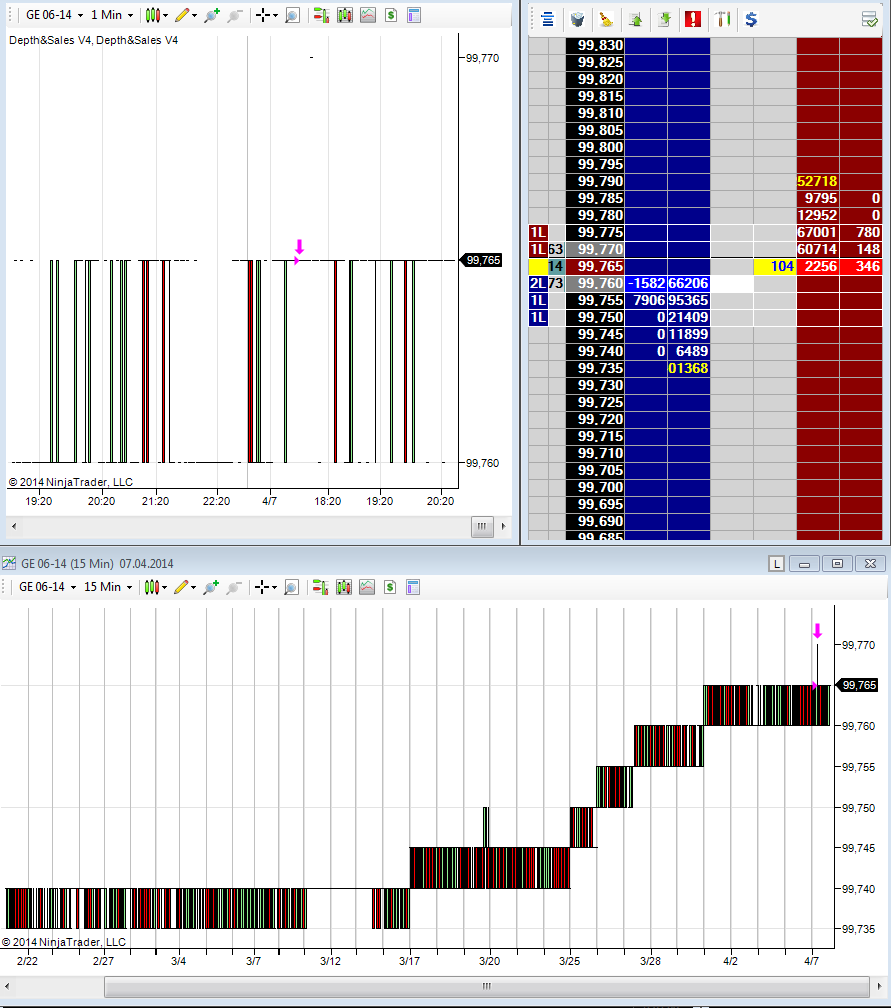This screenshot has height=1008, width=891.
Task: Click the 15 Min chart horizontal scrollbar thumb
Action: pyautogui.click(x=487, y=986)
